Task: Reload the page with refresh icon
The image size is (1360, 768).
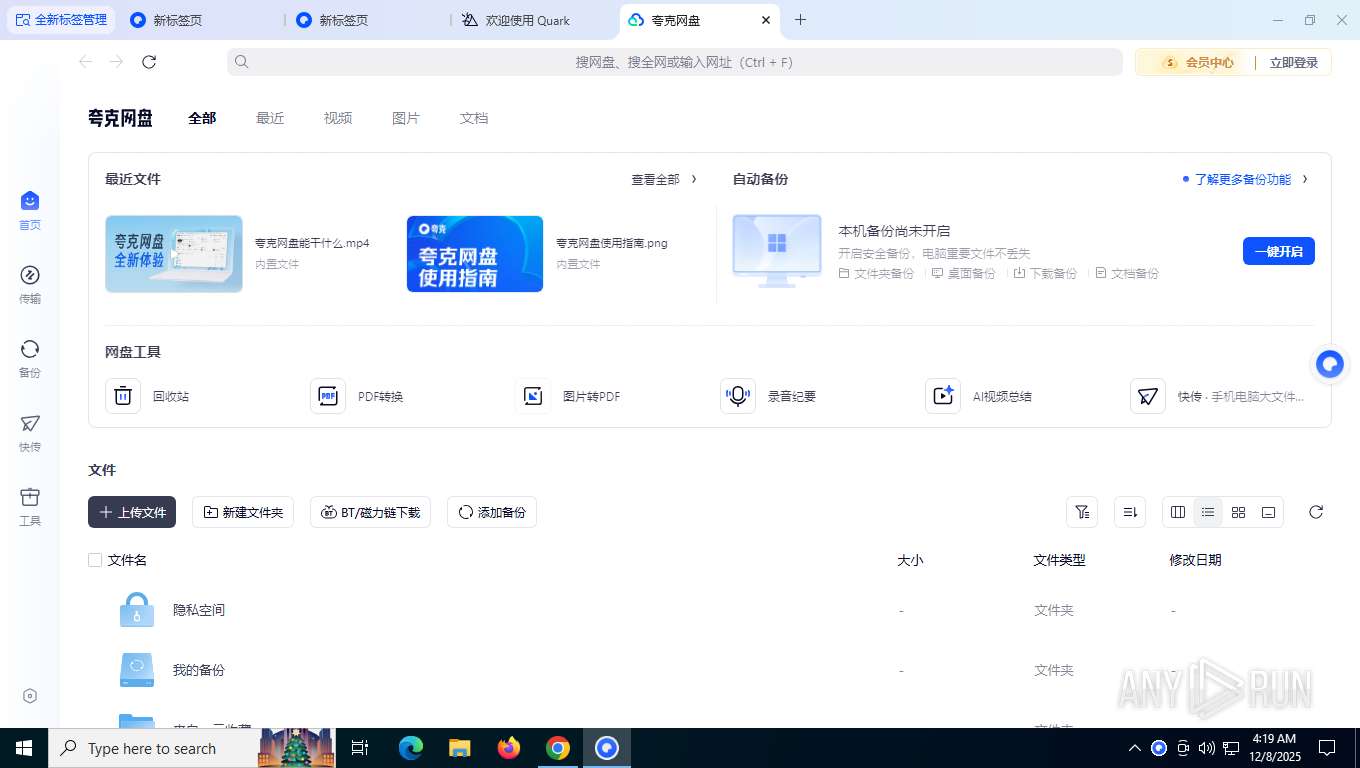Action: (149, 62)
